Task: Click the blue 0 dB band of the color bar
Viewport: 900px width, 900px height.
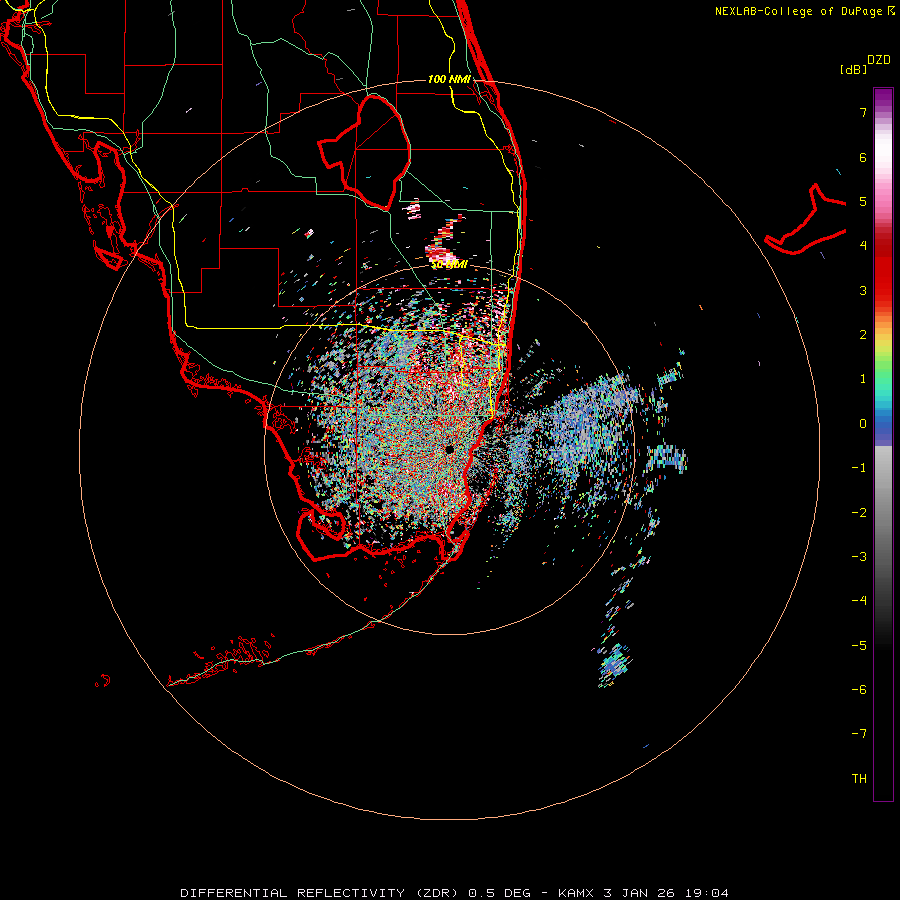Action: (883, 424)
